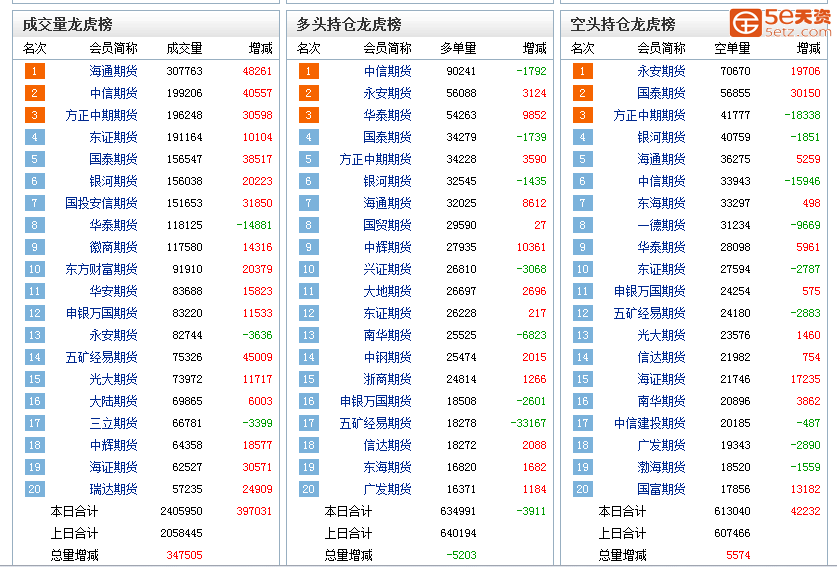Image resolution: width=837 pixels, height=567 pixels.
Task: Click rank 1 badge beside 海通期货
Action: 35,71
